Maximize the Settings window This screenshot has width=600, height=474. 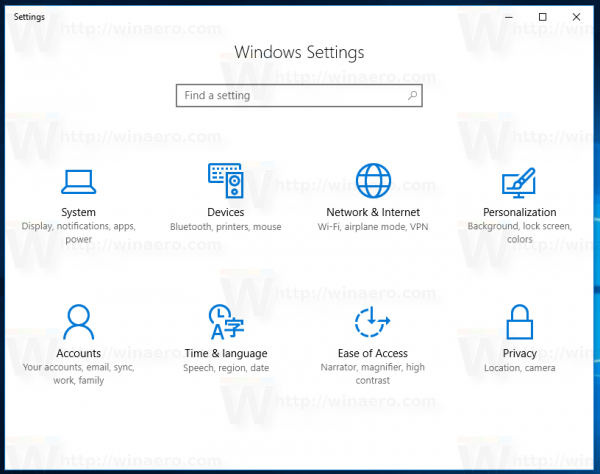point(543,17)
